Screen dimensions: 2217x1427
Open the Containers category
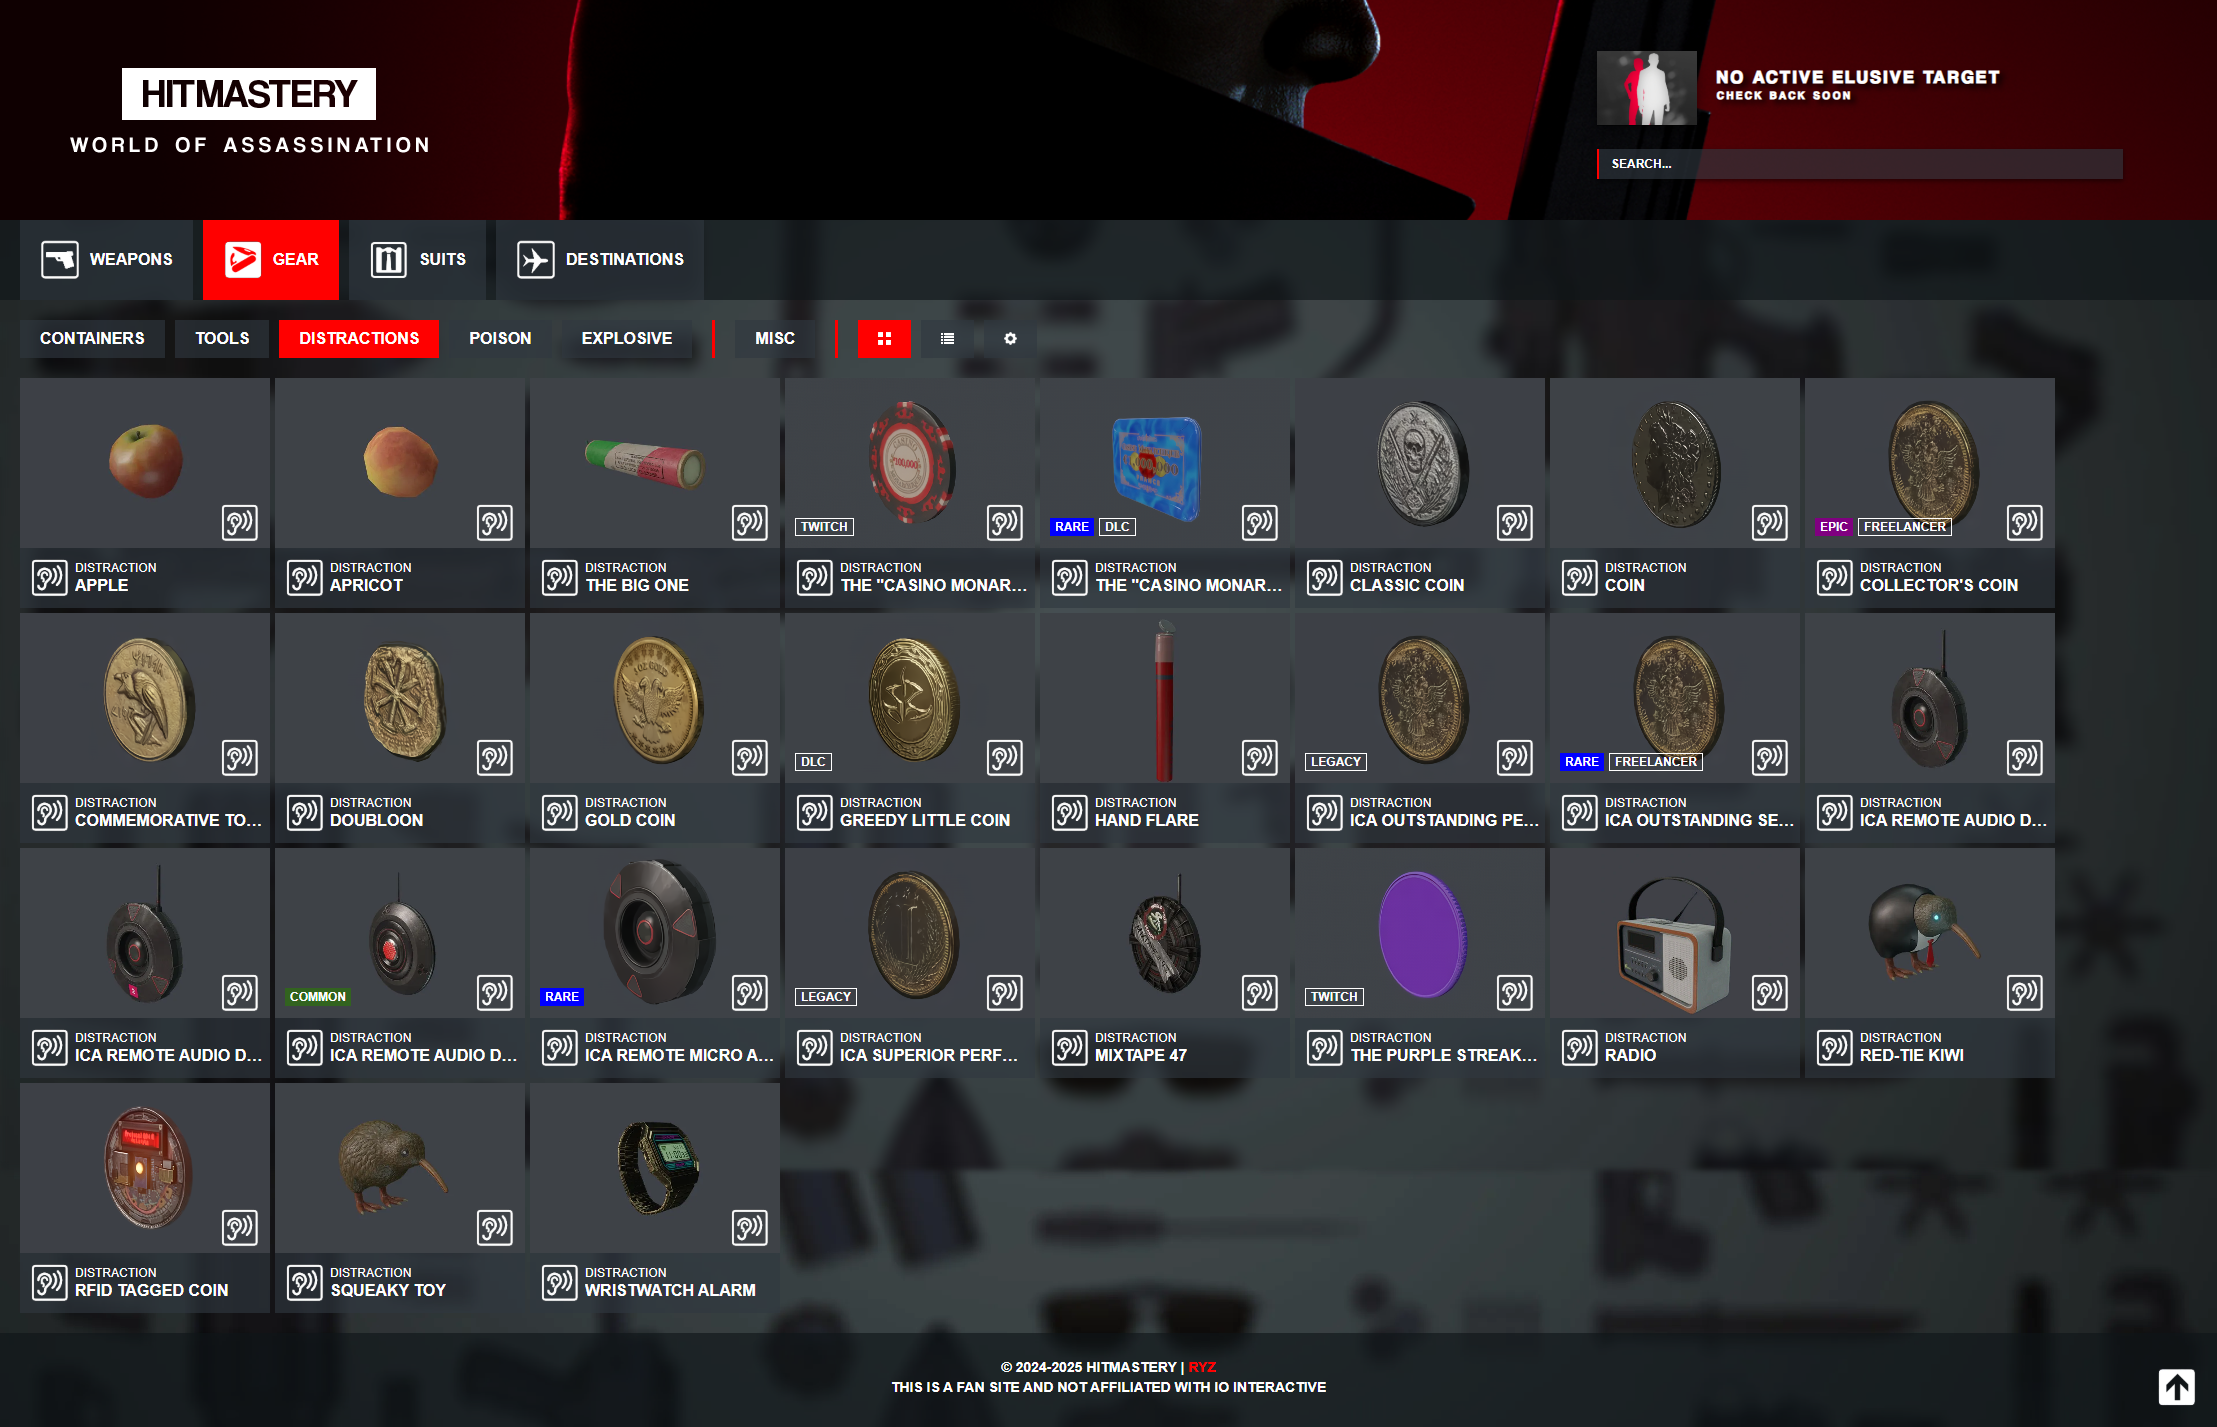point(92,339)
